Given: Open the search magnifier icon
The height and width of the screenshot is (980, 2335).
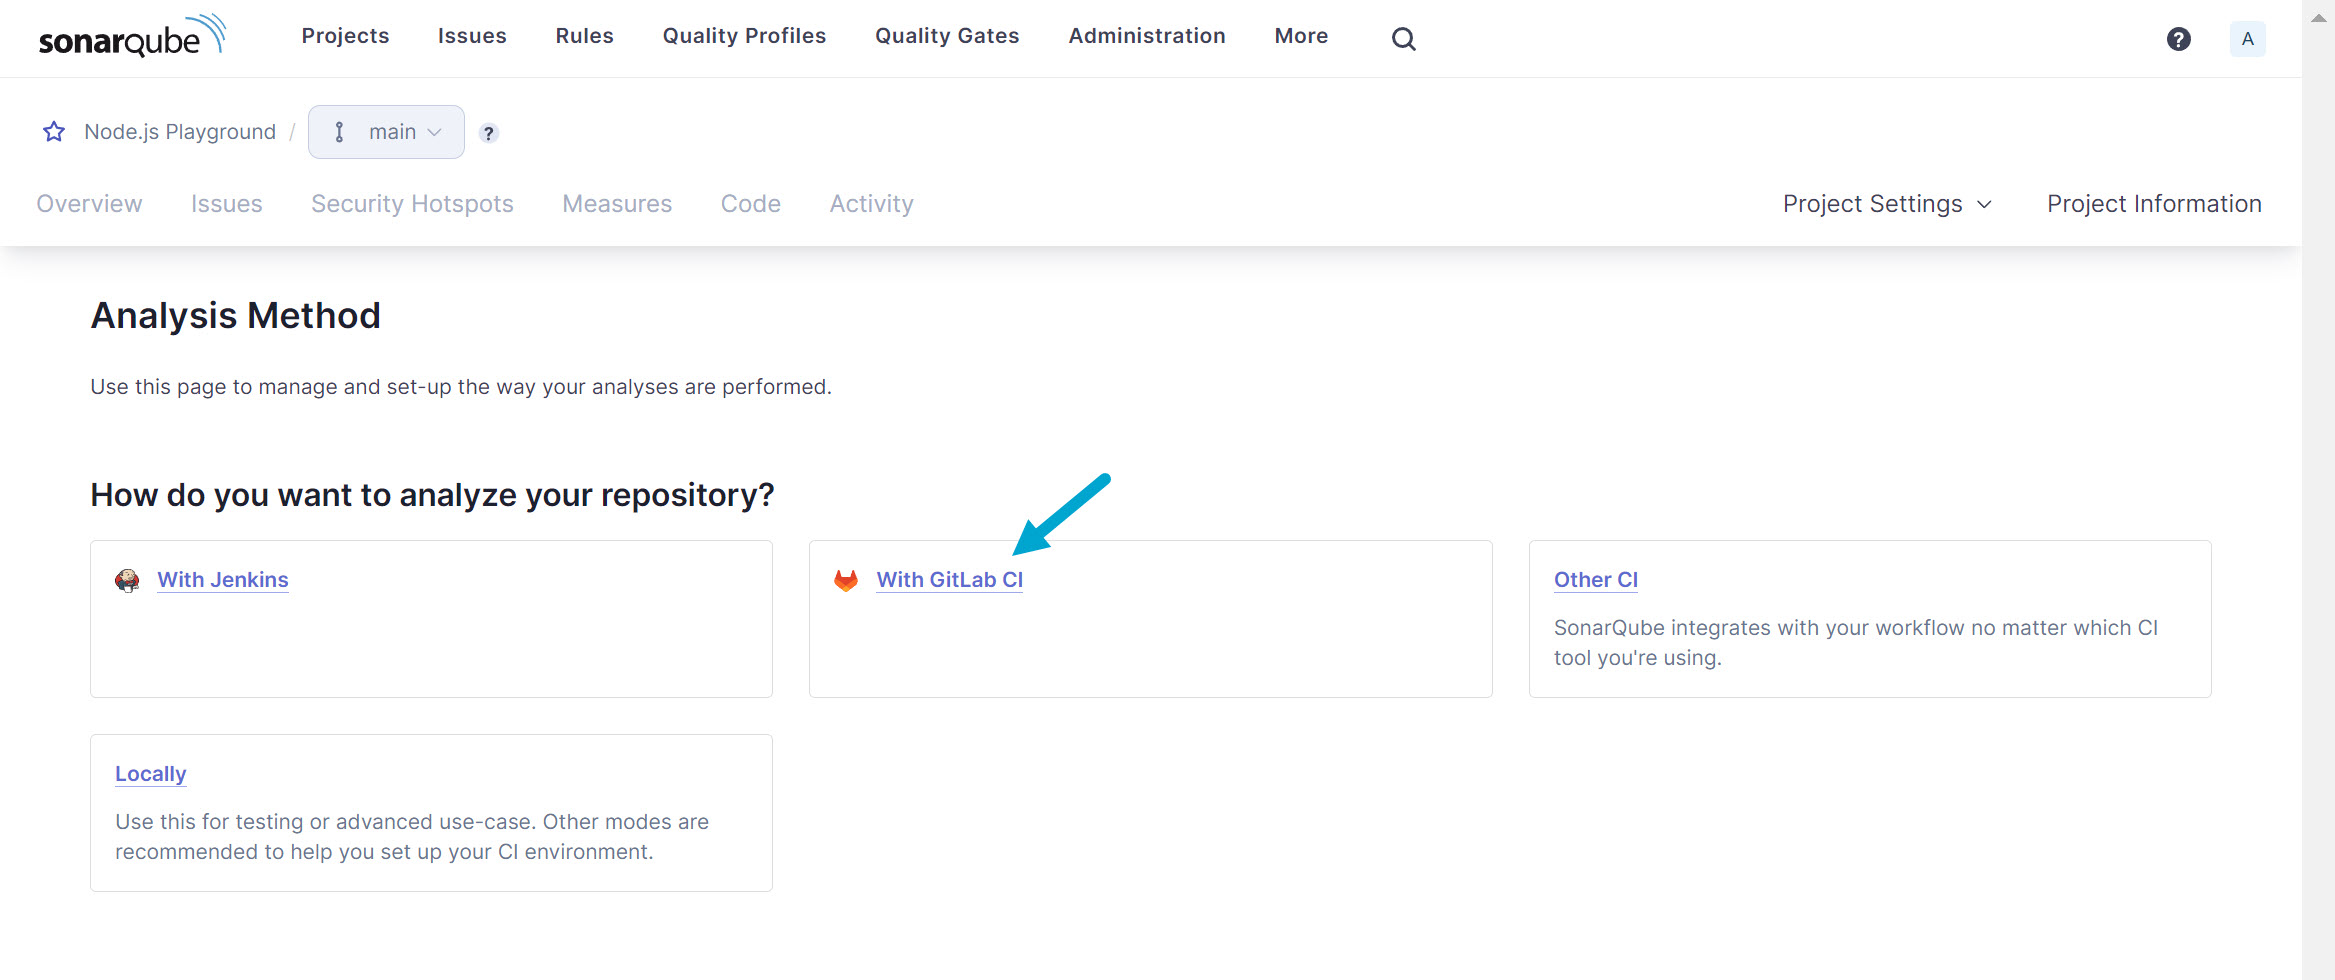Looking at the screenshot, I should pos(1403,39).
